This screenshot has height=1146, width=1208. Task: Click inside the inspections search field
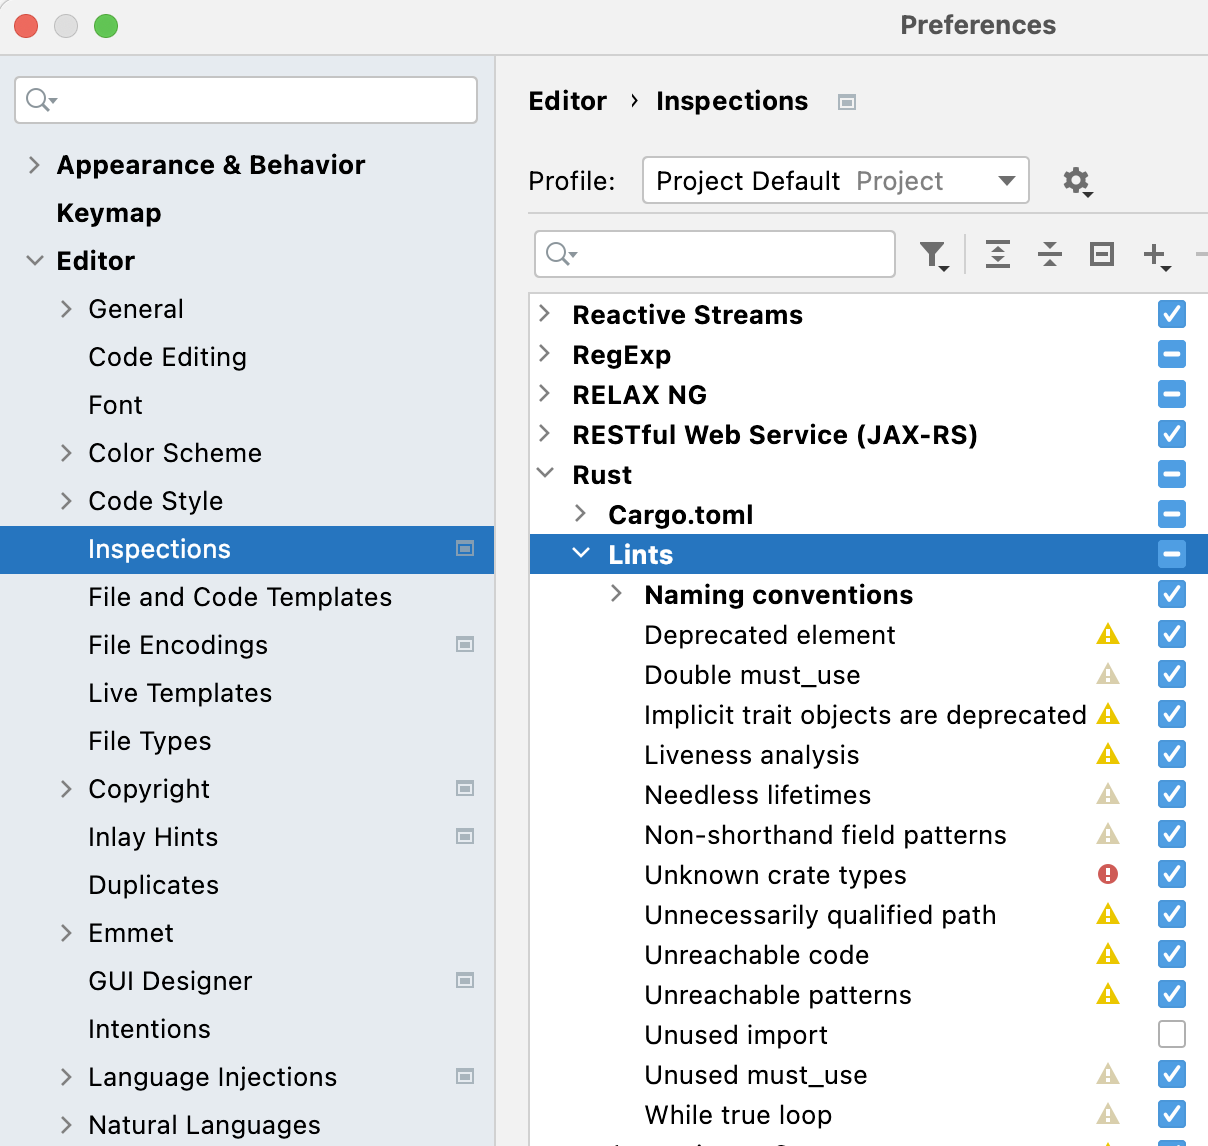(x=714, y=255)
